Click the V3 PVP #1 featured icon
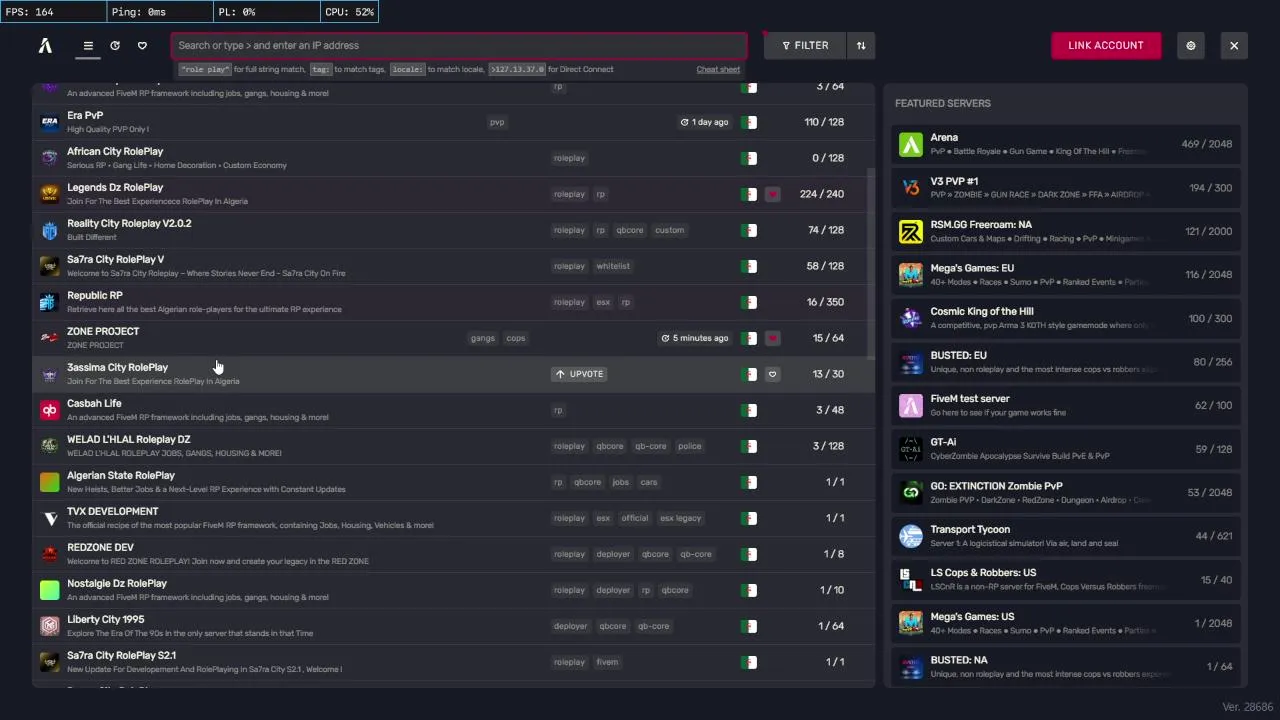Screen dimensions: 1280x720 pyautogui.click(x=911, y=188)
